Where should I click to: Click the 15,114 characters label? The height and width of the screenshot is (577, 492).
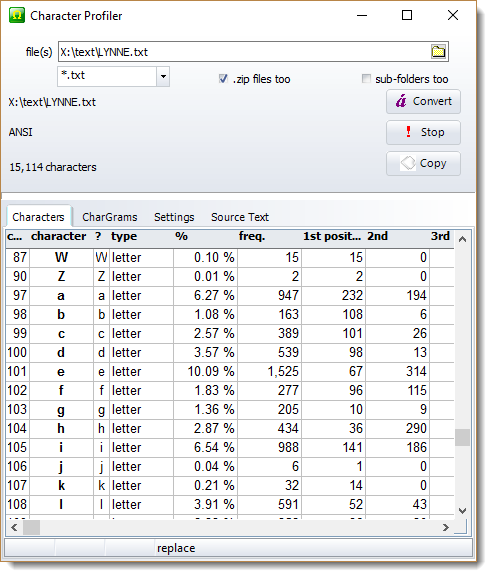click(53, 167)
